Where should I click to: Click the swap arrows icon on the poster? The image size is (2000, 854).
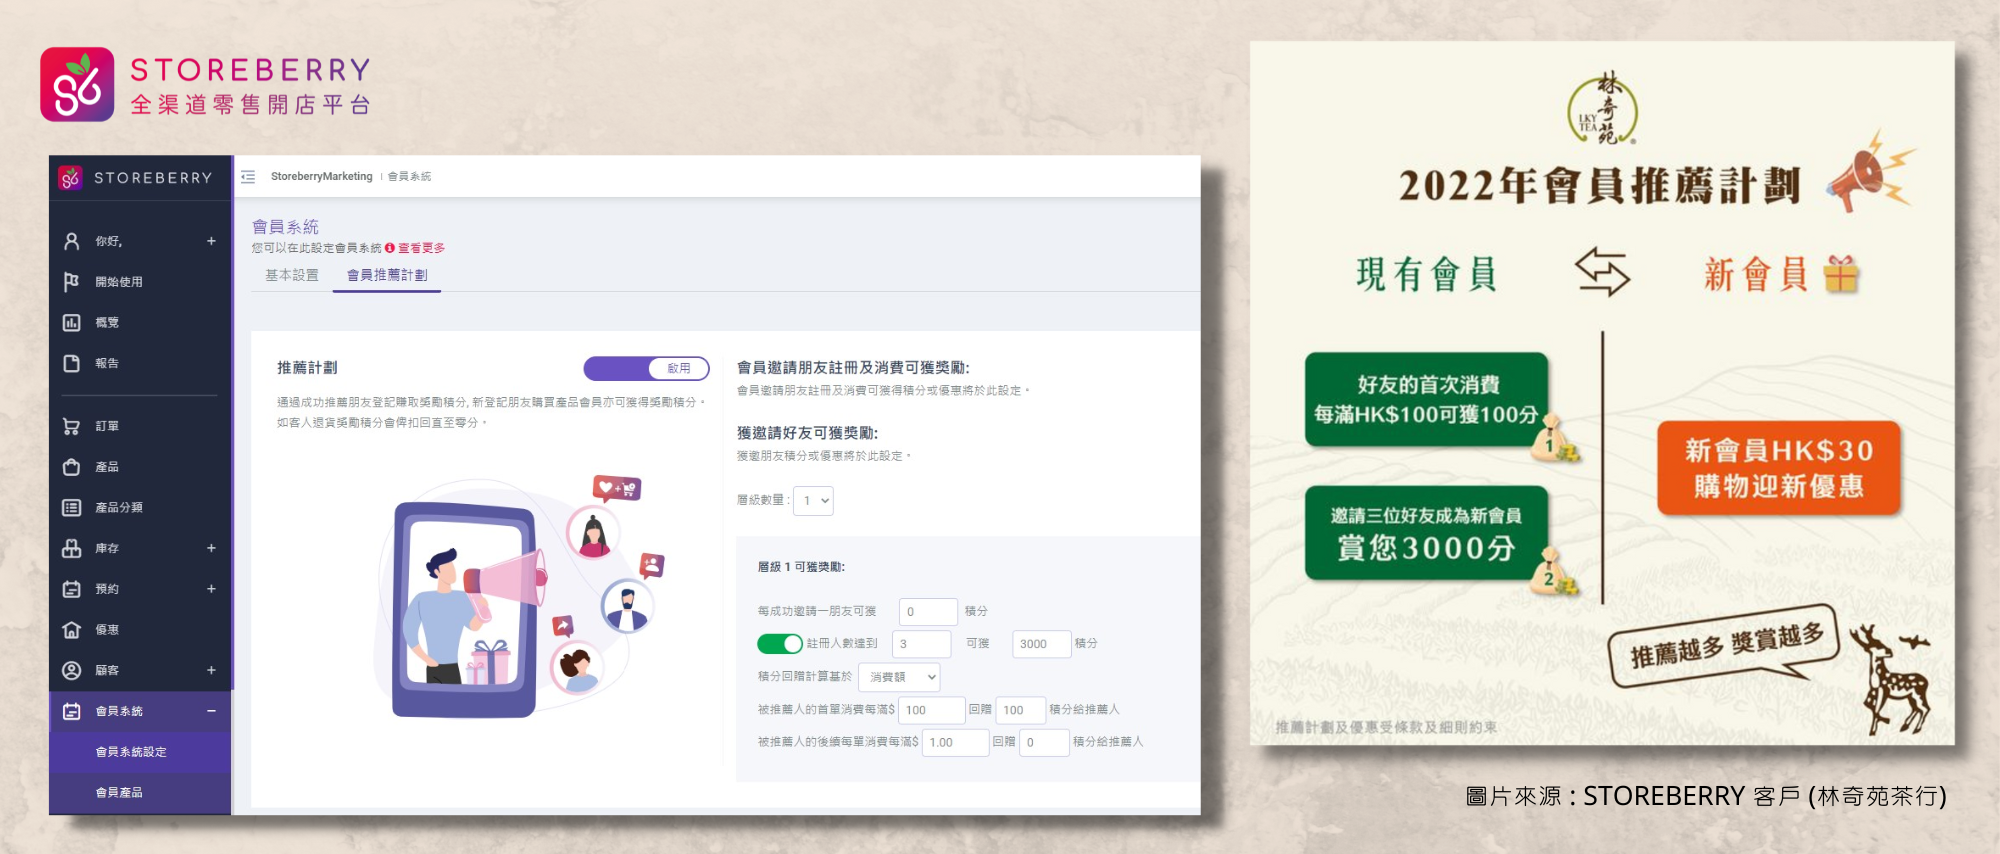click(x=1602, y=271)
